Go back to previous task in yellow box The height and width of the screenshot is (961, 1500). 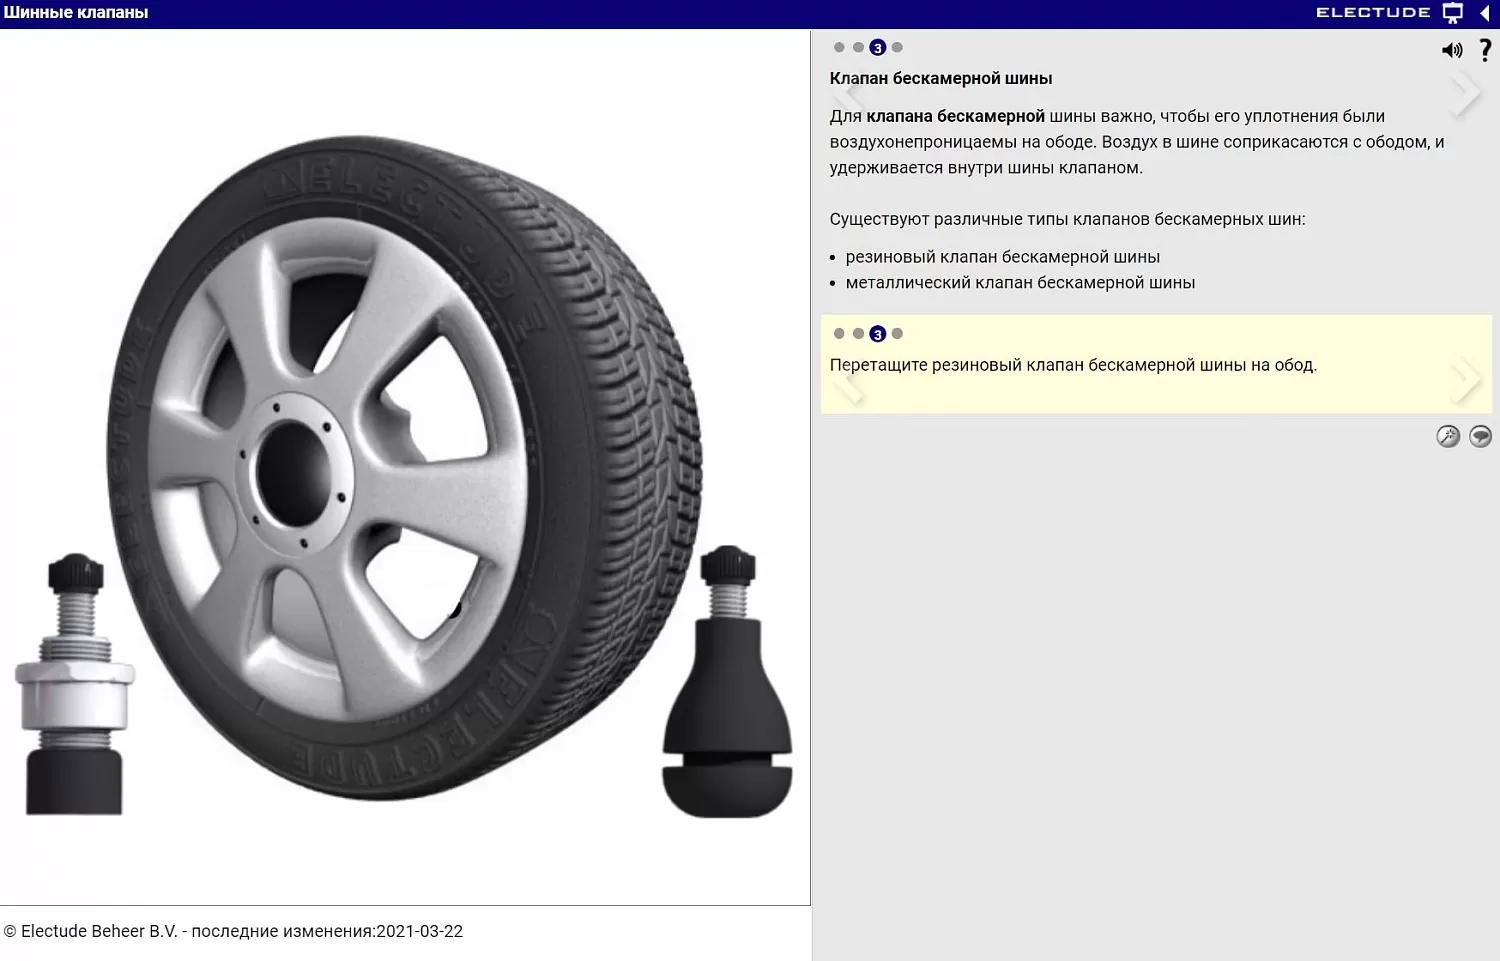[848, 385]
